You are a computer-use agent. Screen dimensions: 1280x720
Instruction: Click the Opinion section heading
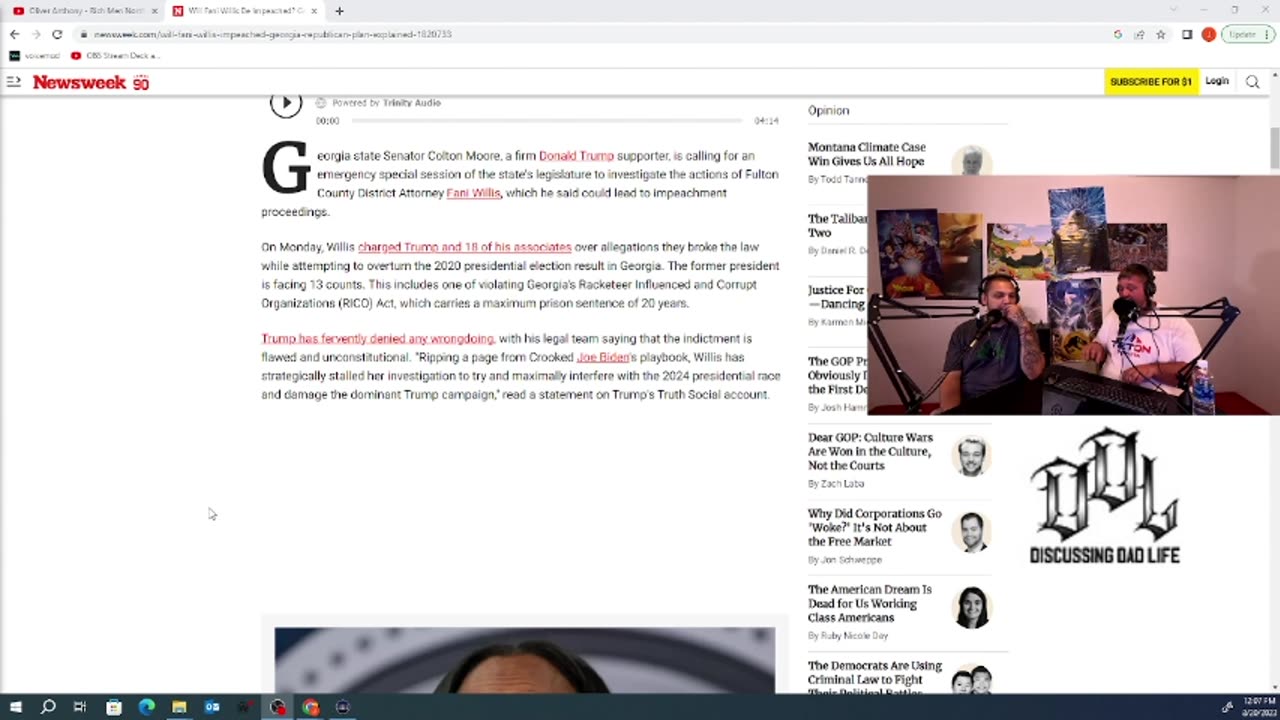coord(828,111)
